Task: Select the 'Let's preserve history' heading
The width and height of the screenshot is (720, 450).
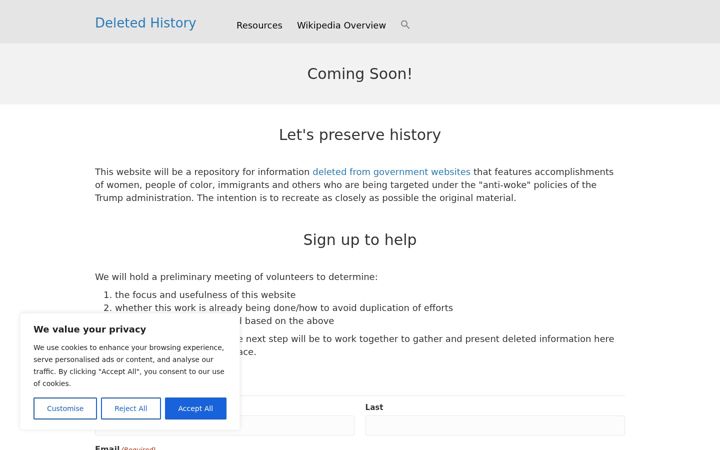Action: [x=360, y=135]
